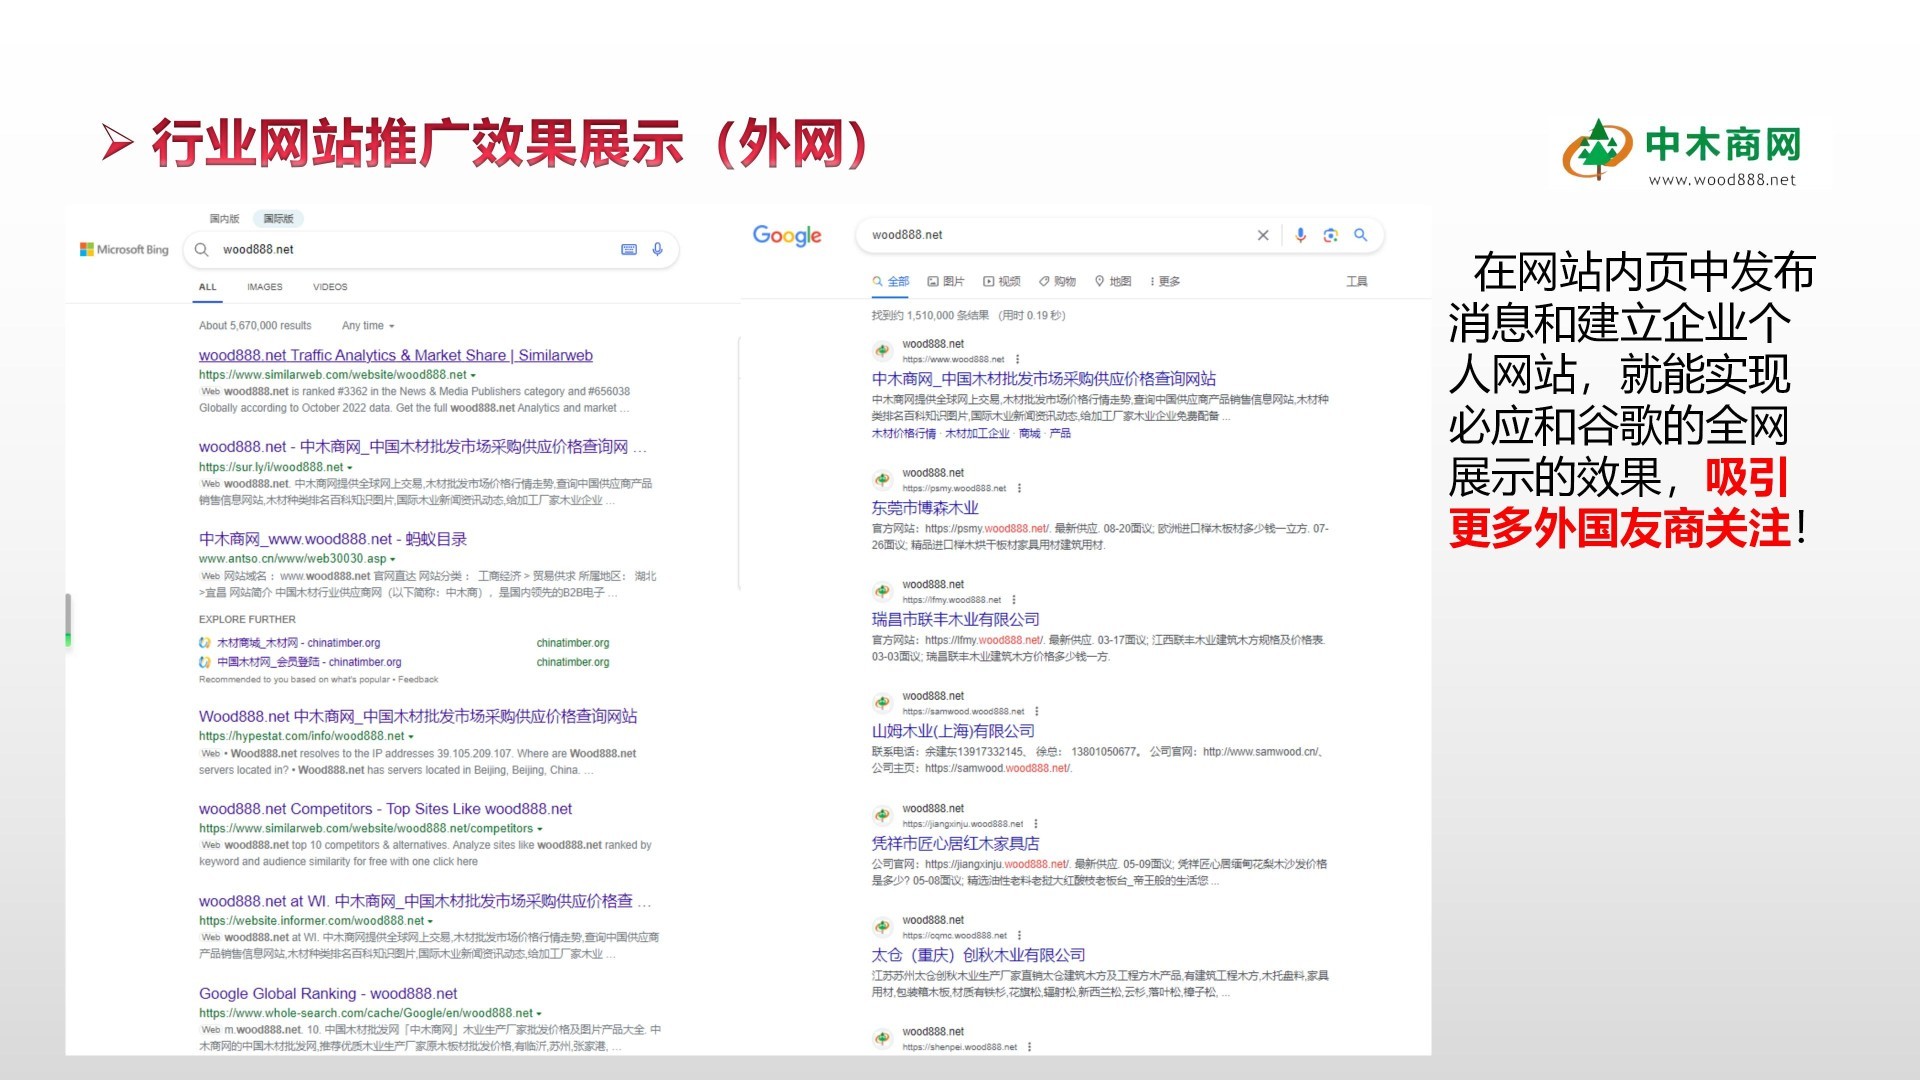The height and width of the screenshot is (1080, 1920).
Task: Open 凭祥市匠心居红木家具店 result
Action: (955, 843)
